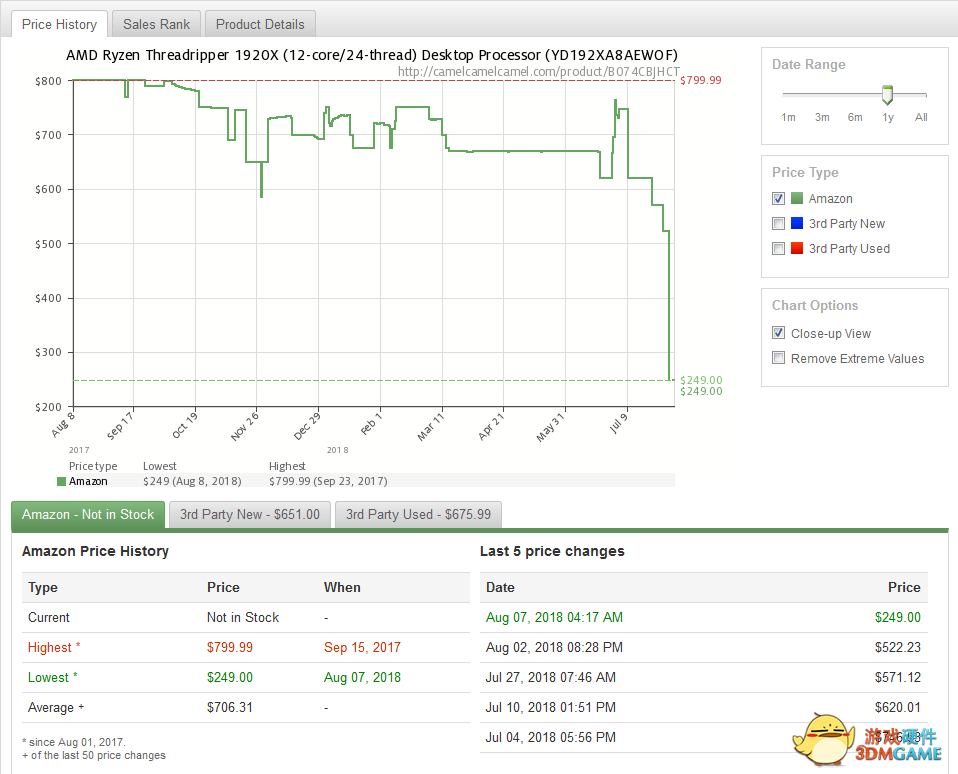958x774 pixels.
Task: Click the blue 3rd Party New swatch
Action: 797,223
